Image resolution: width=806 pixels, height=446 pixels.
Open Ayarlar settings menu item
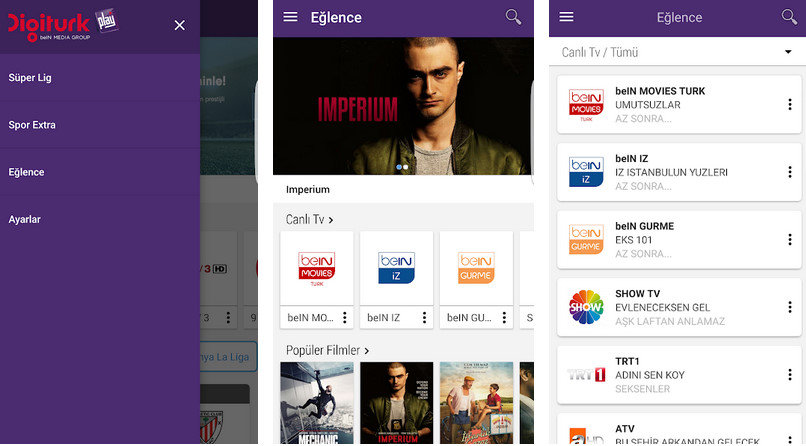[x=100, y=219]
